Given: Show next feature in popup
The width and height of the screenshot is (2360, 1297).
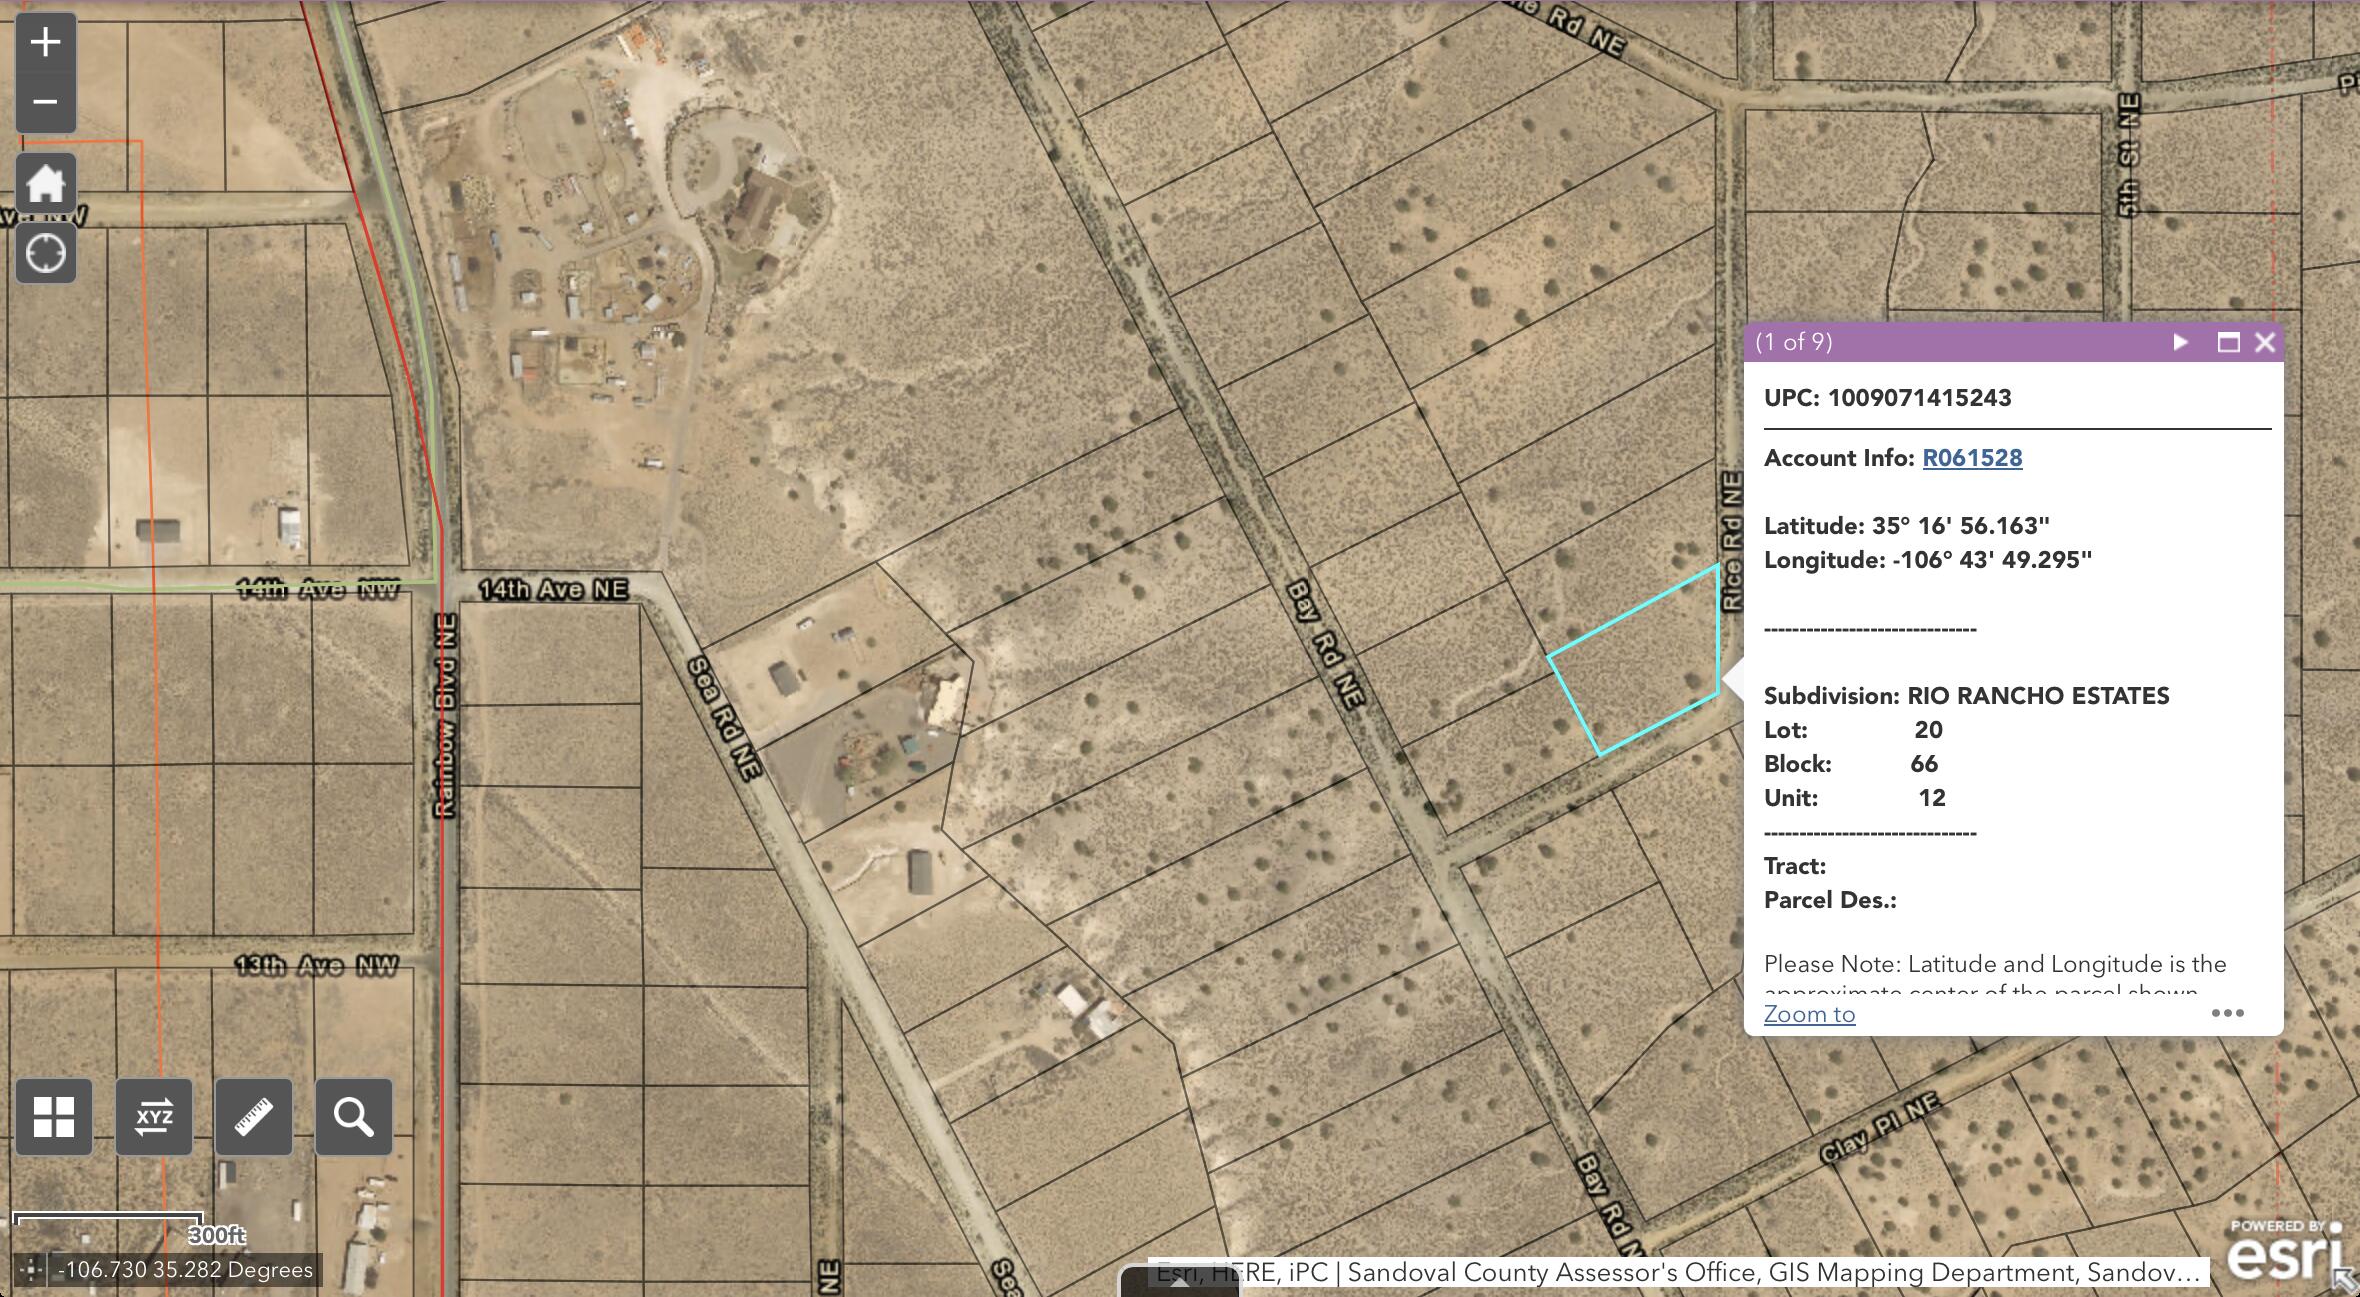Looking at the screenshot, I should click(2180, 342).
